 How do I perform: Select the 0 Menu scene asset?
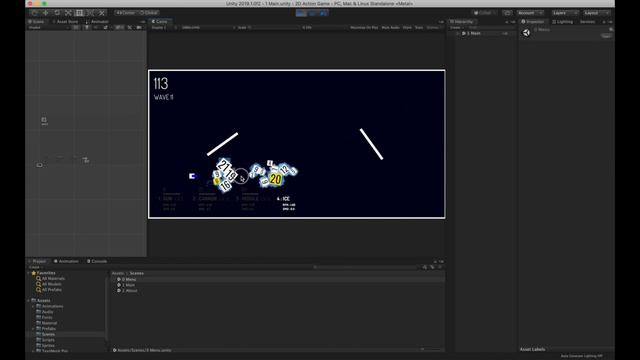(x=127, y=280)
